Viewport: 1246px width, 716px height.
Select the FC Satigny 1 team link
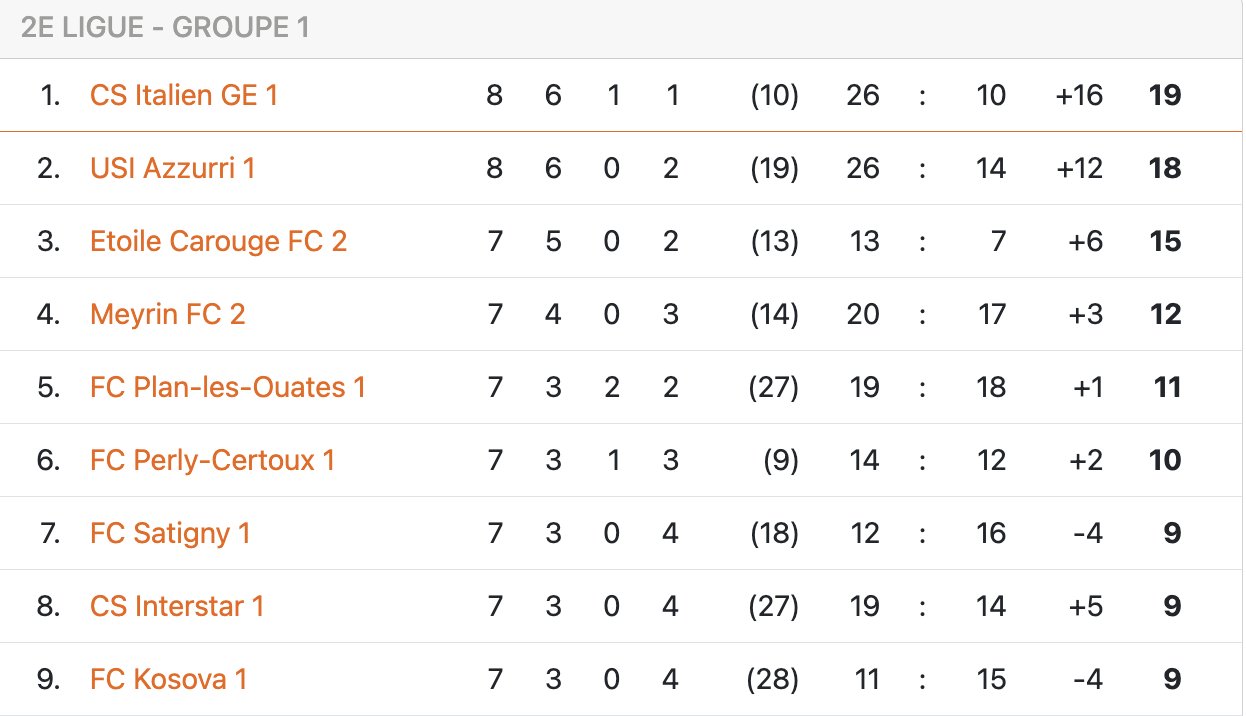[170, 533]
